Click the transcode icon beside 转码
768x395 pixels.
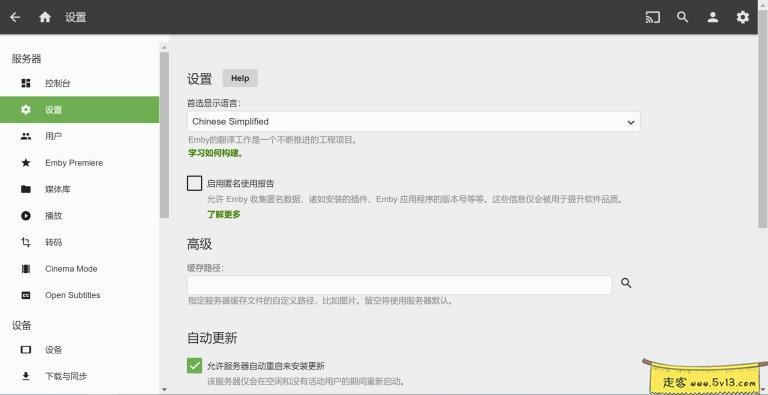(26, 242)
